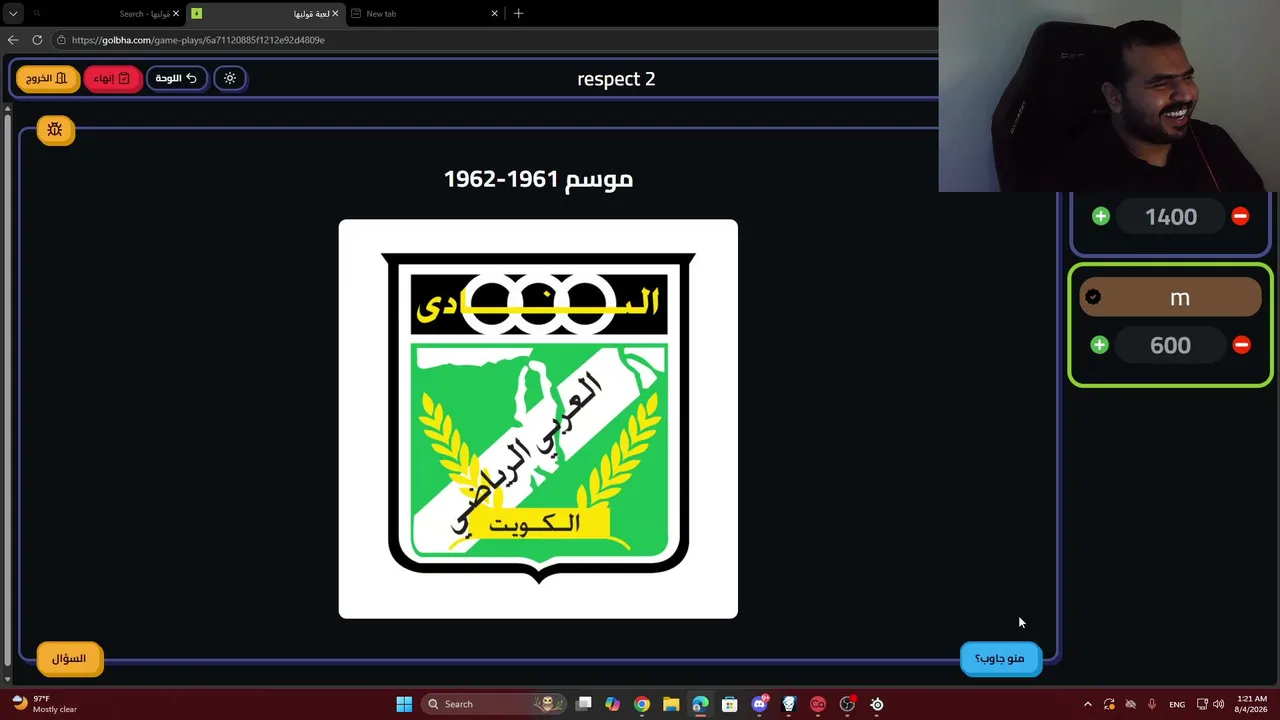Image resolution: width=1280 pixels, height=720 pixels.
Task: Close the لعبة قولبها tab
Action: coord(335,14)
